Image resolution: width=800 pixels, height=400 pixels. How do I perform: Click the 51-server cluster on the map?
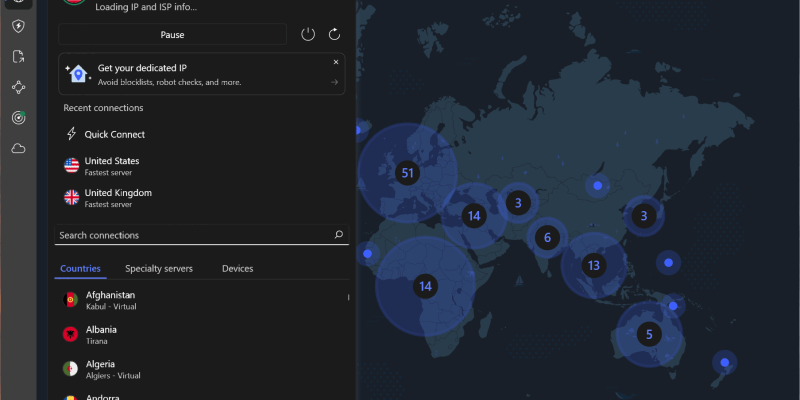[x=406, y=173]
